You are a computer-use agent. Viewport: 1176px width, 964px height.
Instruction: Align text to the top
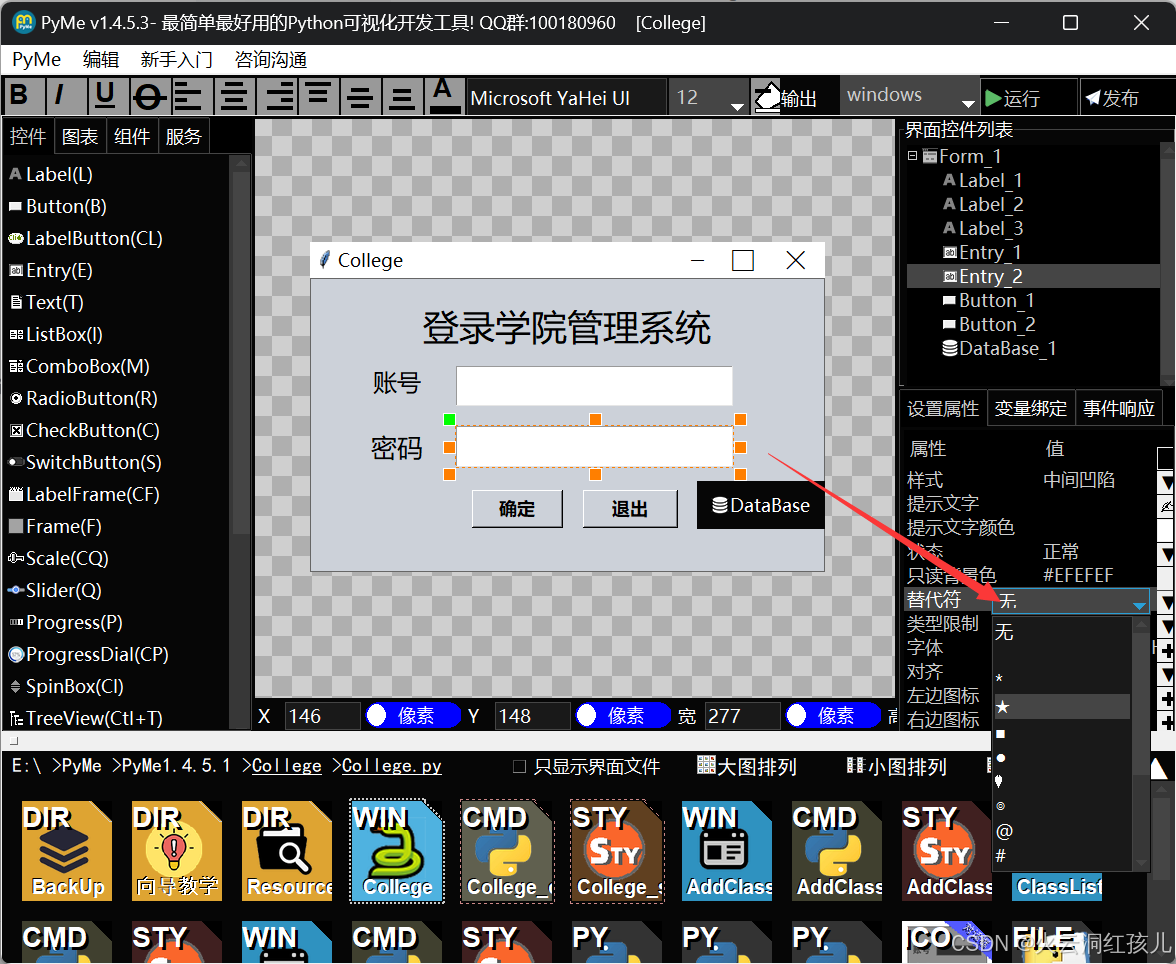pyautogui.click(x=318, y=96)
